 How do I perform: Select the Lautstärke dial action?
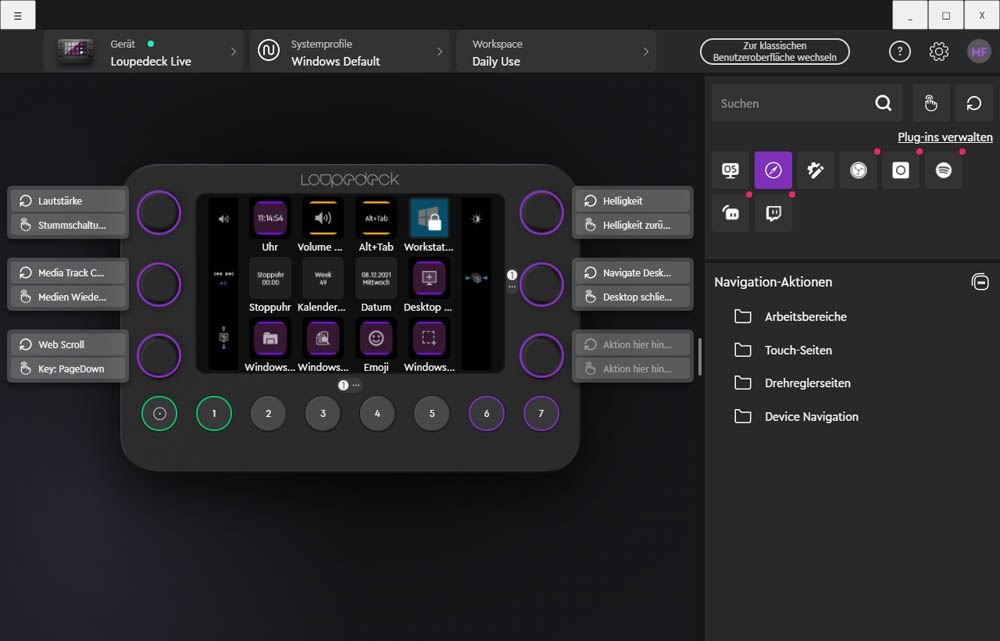[68, 201]
